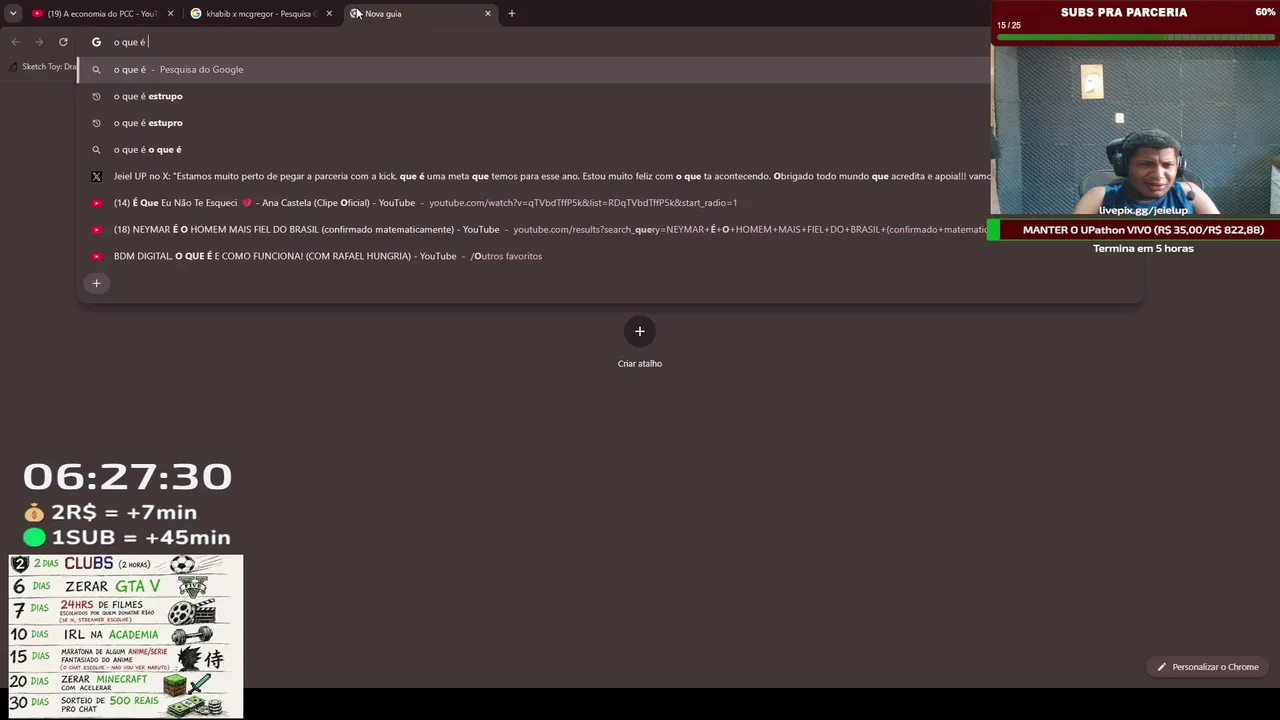The height and width of the screenshot is (720, 1280).
Task: Open the 'Sketch Toy' bookmark
Action: tap(43, 67)
